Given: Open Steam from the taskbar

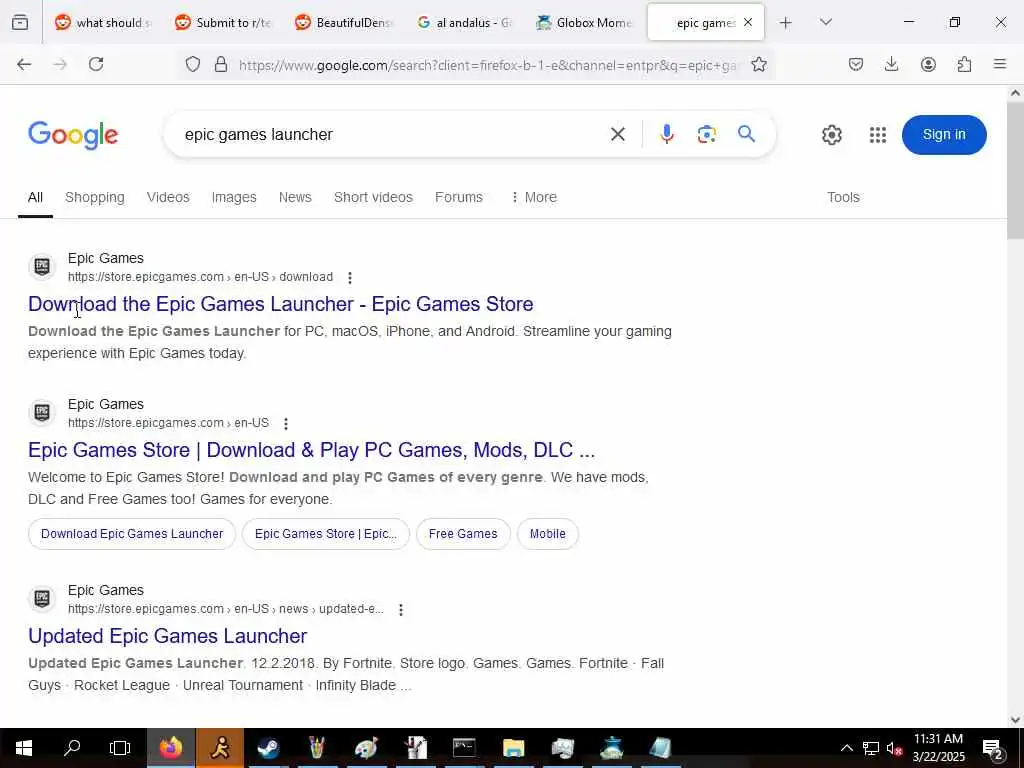Looking at the screenshot, I should [268, 748].
